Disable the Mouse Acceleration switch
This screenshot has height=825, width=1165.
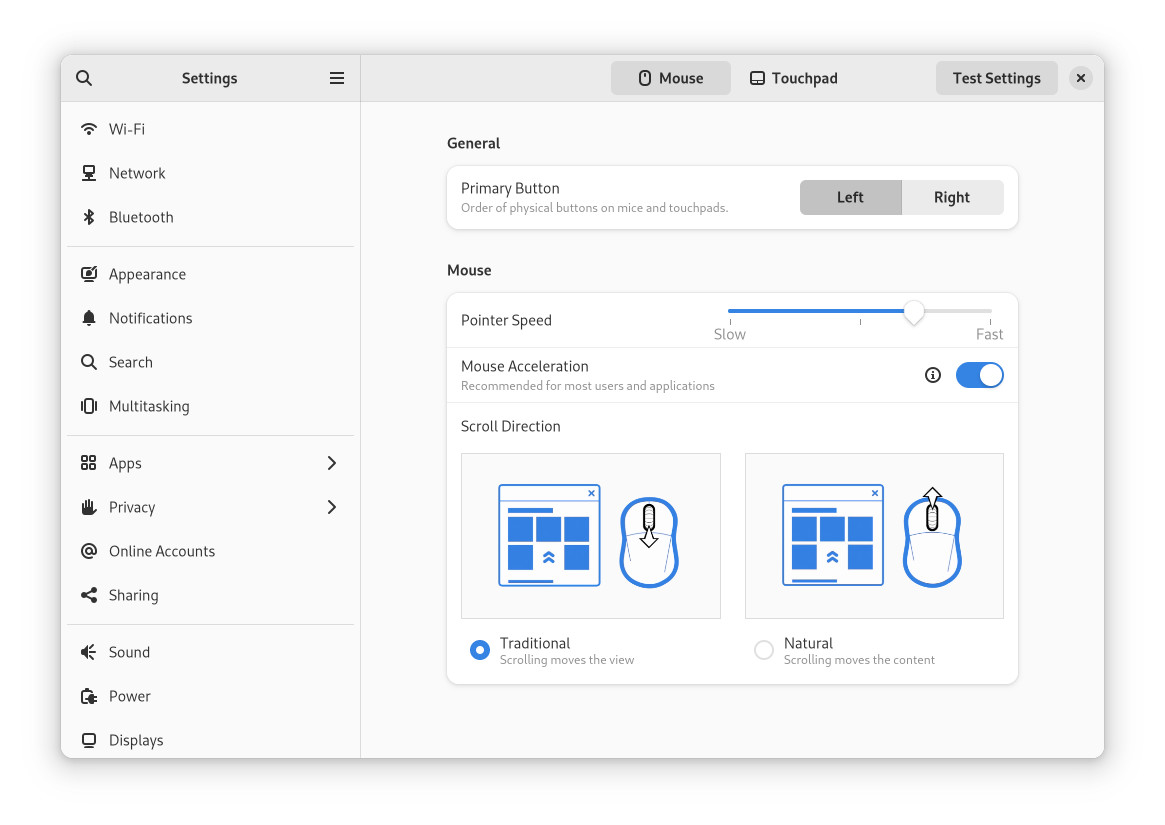[979, 375]
